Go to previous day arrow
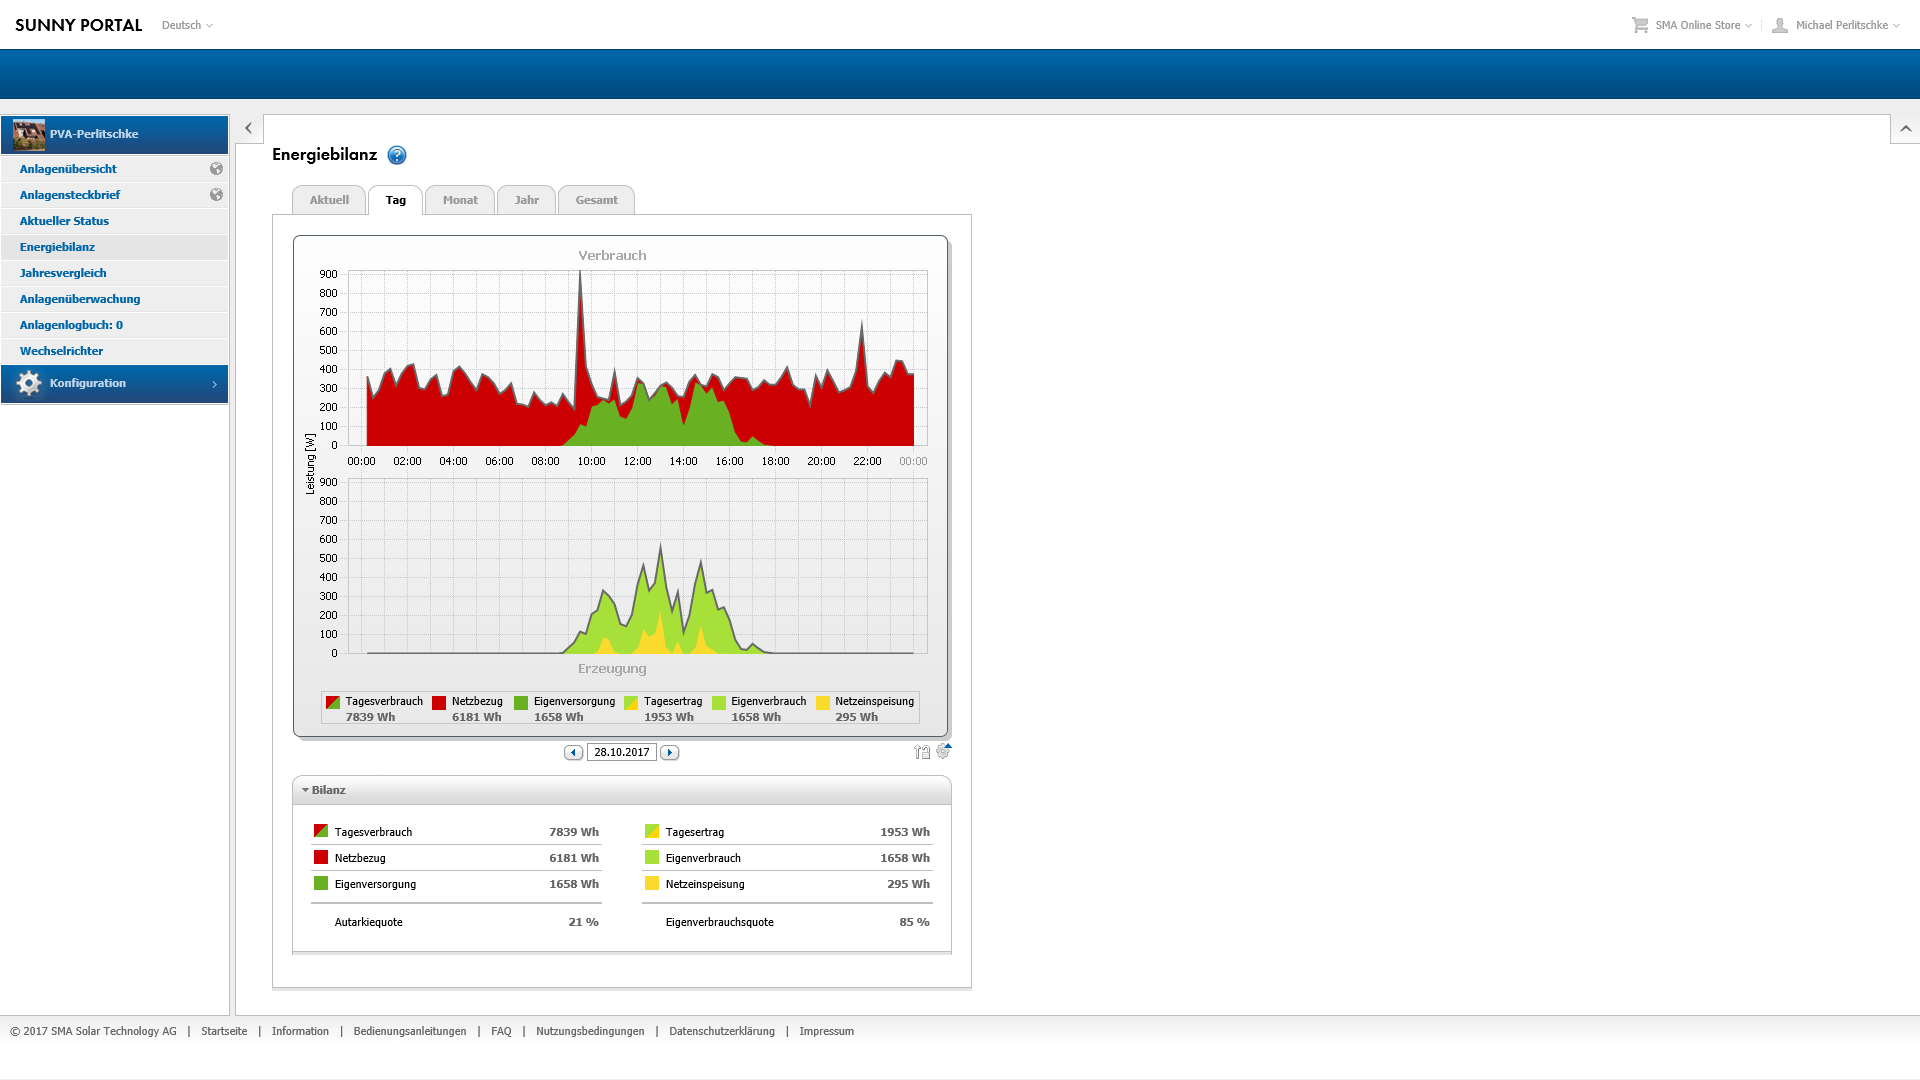The image size is (1920, 1080). 573,752
